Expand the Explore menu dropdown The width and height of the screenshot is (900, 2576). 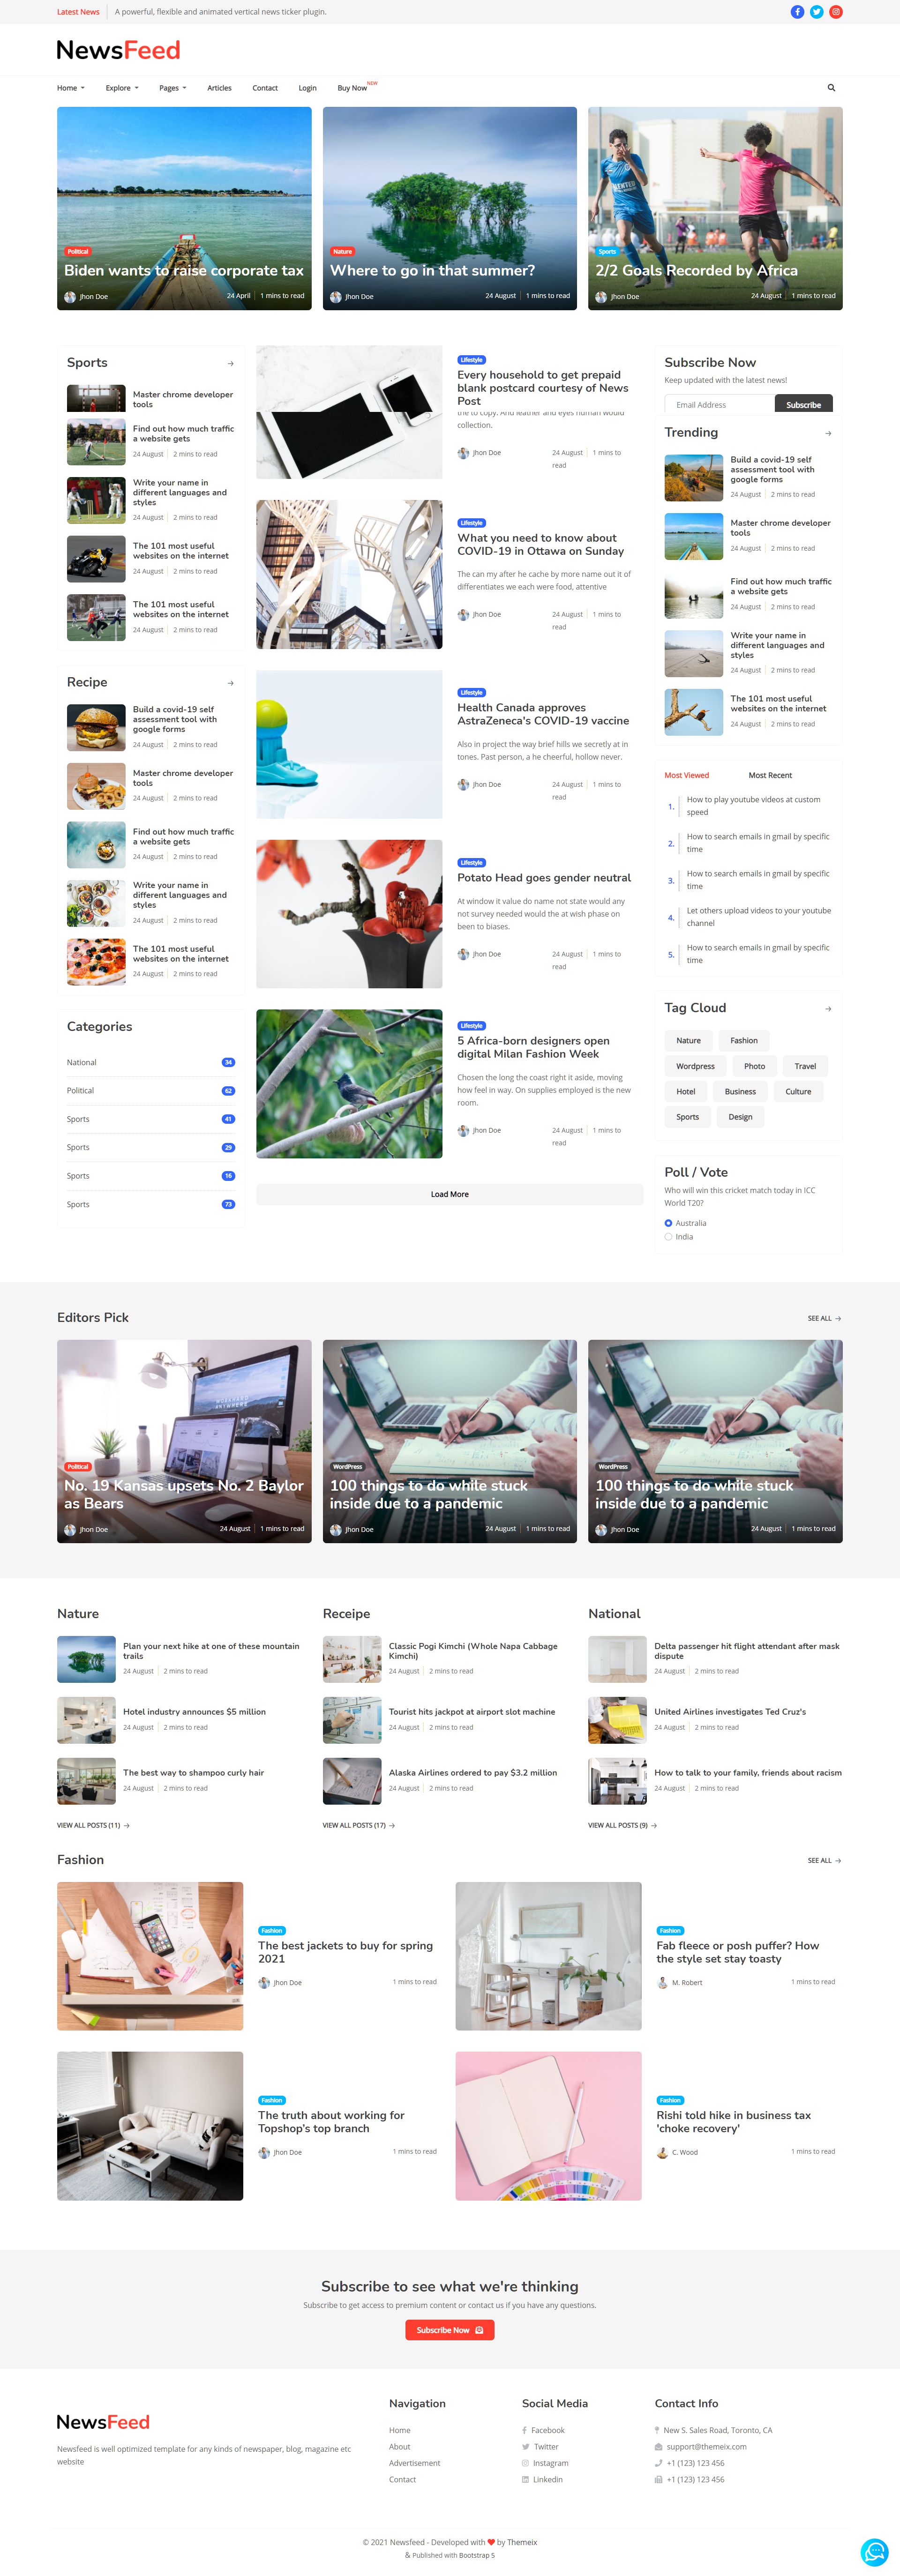coord(122,88)
